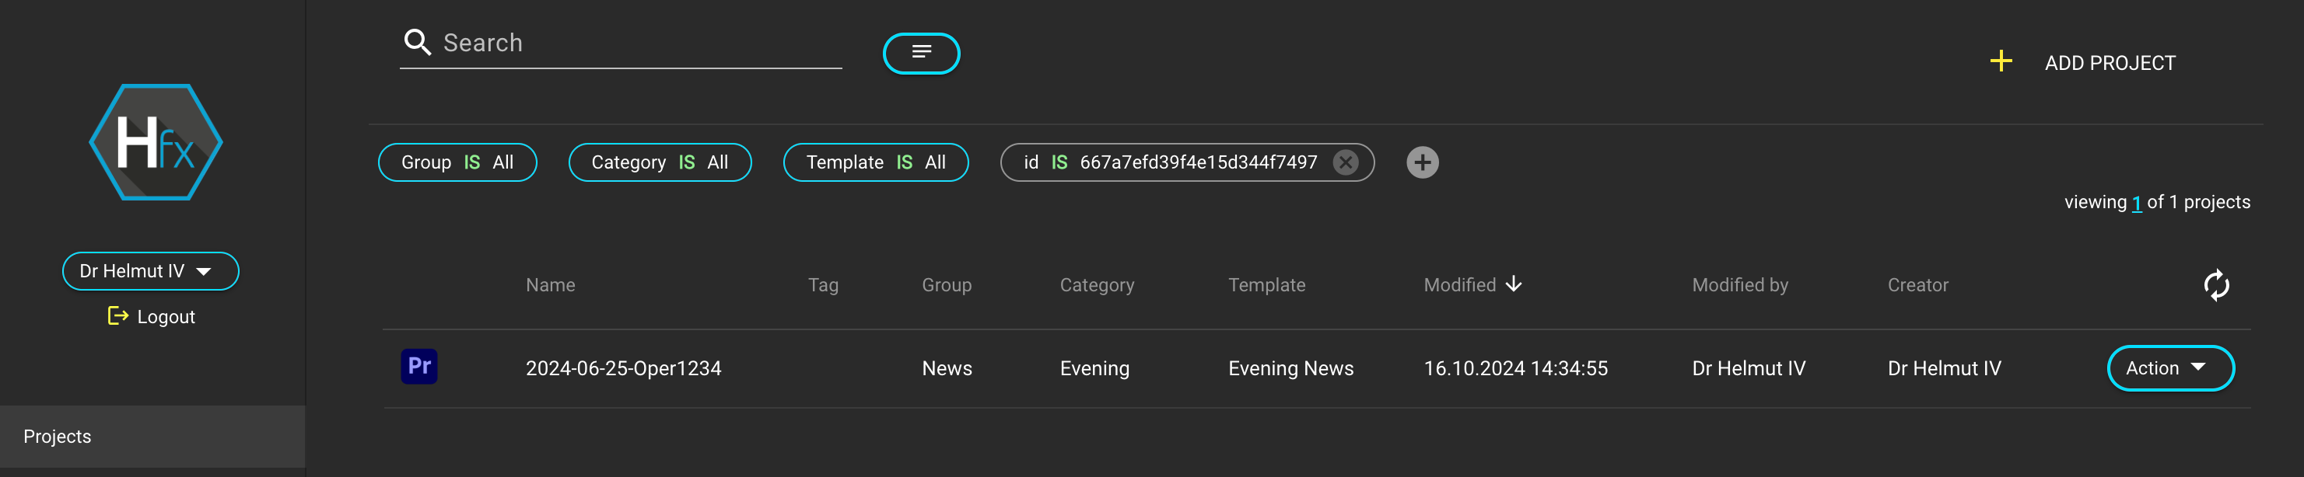2304x477 pixels.
Task: Remove the id filter chip
Action: pos(1346,162)
